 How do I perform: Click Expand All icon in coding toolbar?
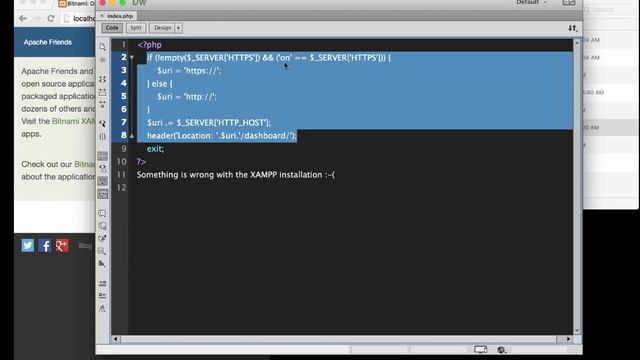coord(102,104)
